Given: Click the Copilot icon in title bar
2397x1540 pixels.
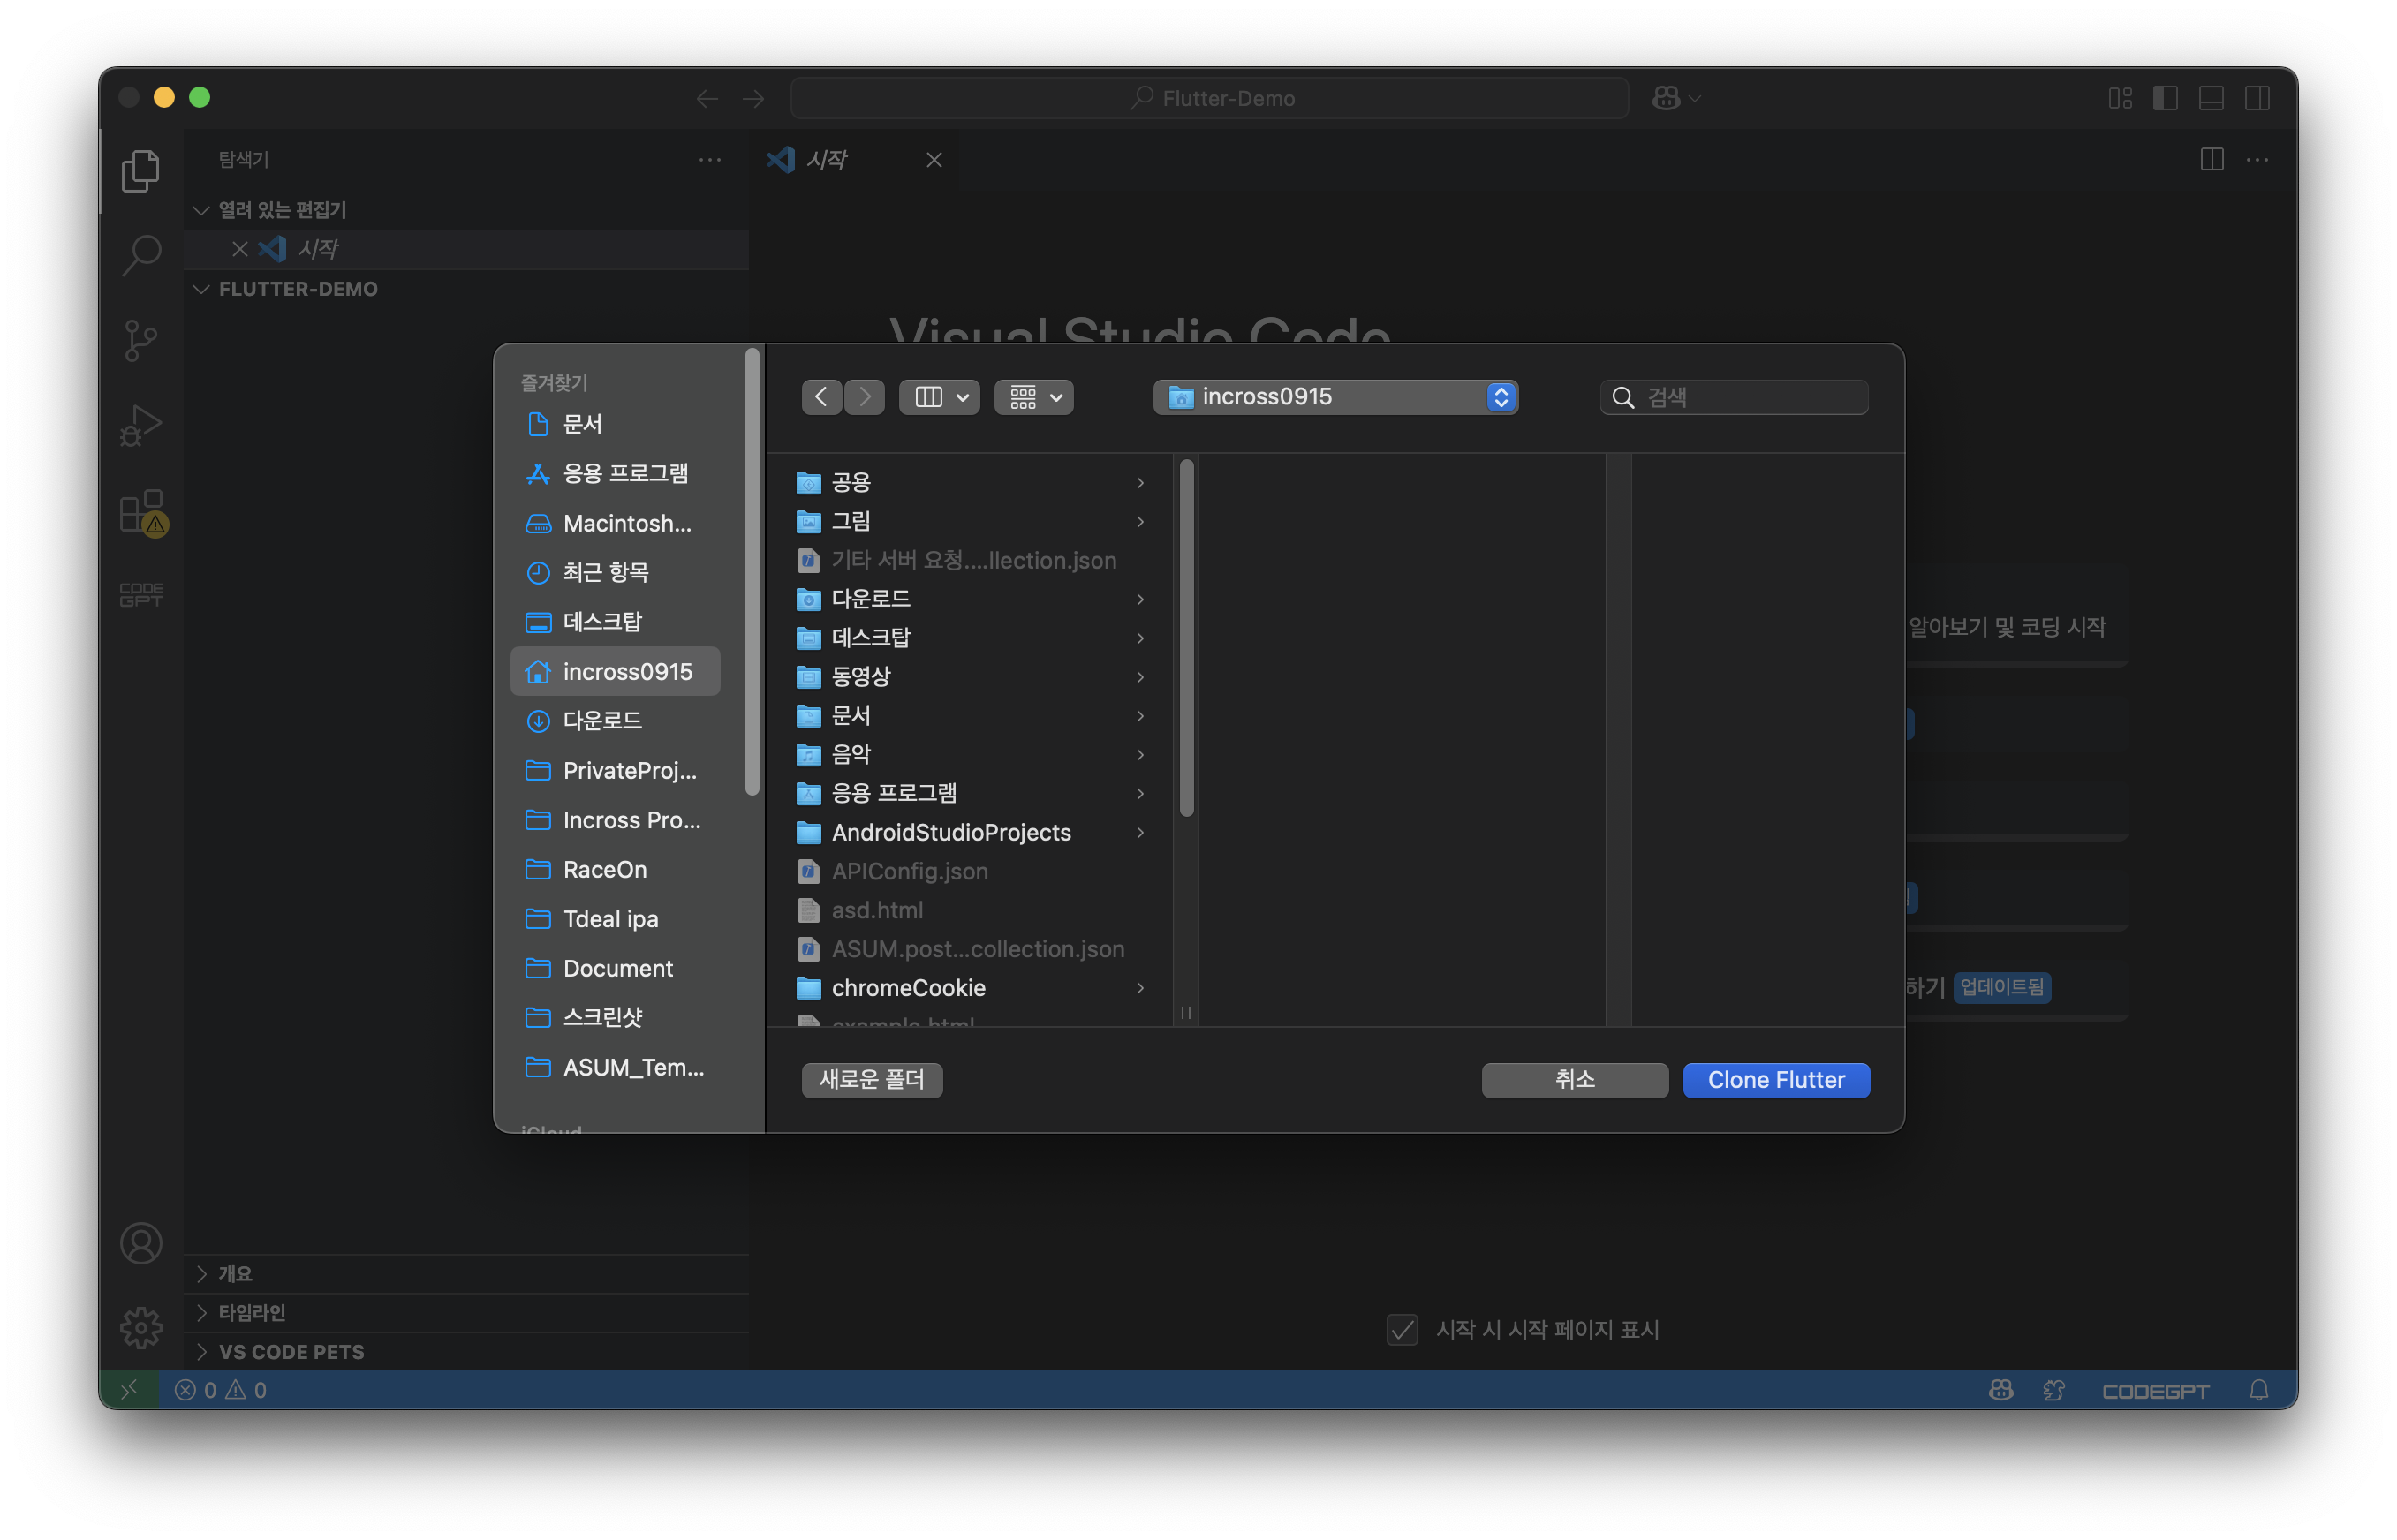Looking at the screenshot, I should 1666,98.
